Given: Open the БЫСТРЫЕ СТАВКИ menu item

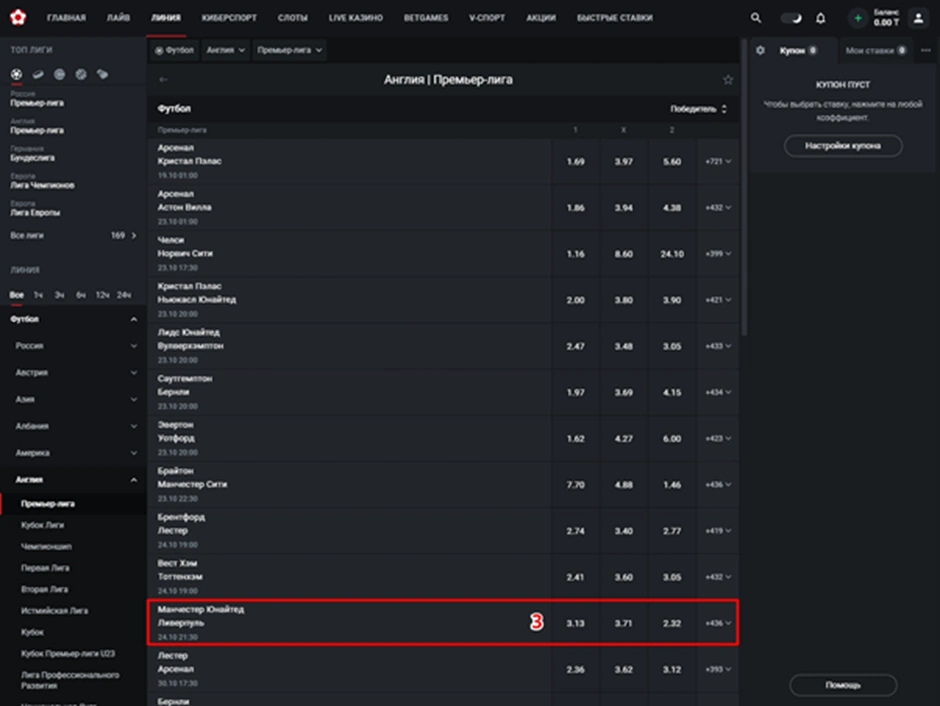Looking at the screenshot, I should (614, 18).
